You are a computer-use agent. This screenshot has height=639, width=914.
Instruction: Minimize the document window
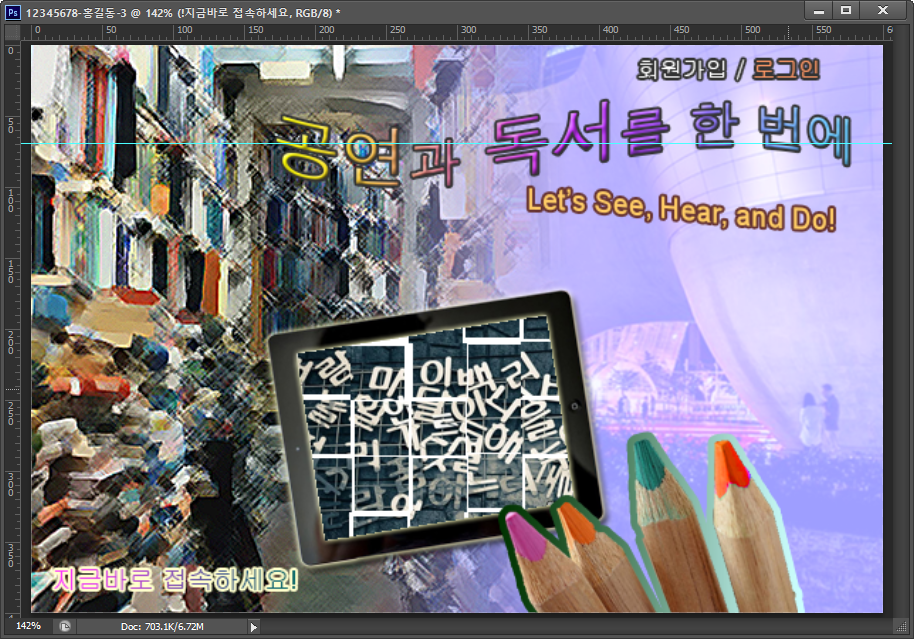(x=819, y=11)
